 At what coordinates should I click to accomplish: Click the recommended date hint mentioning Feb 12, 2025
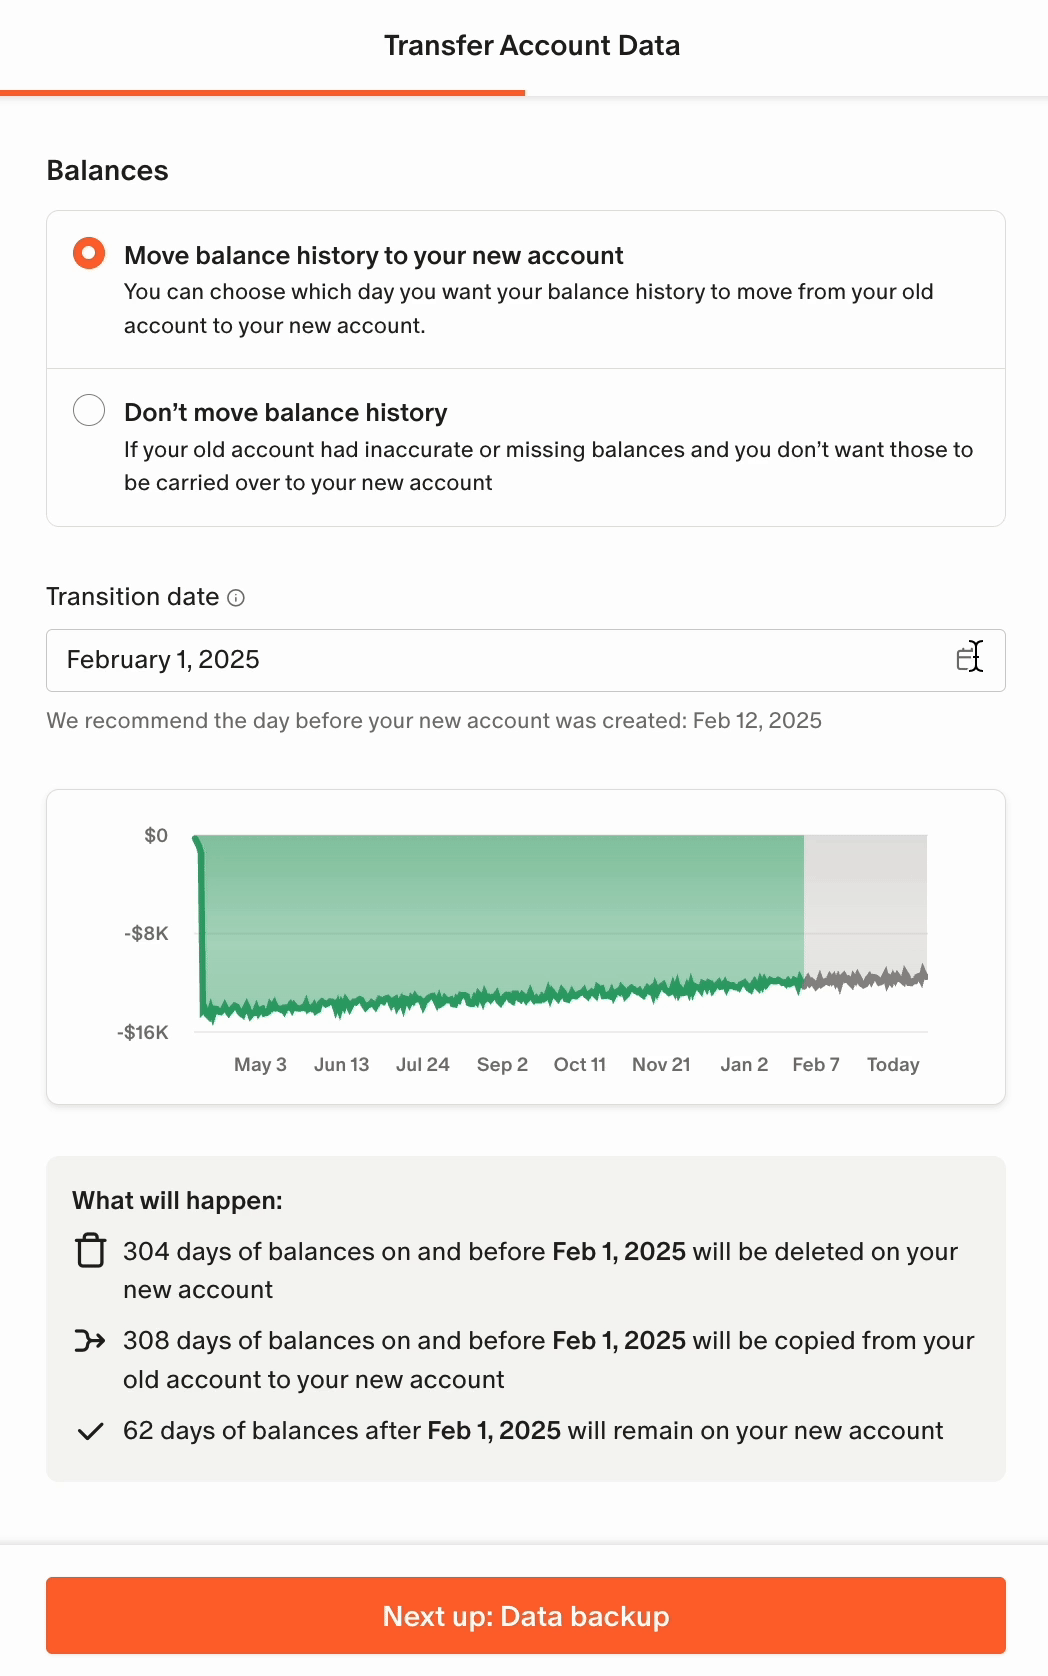click(434, 721)
